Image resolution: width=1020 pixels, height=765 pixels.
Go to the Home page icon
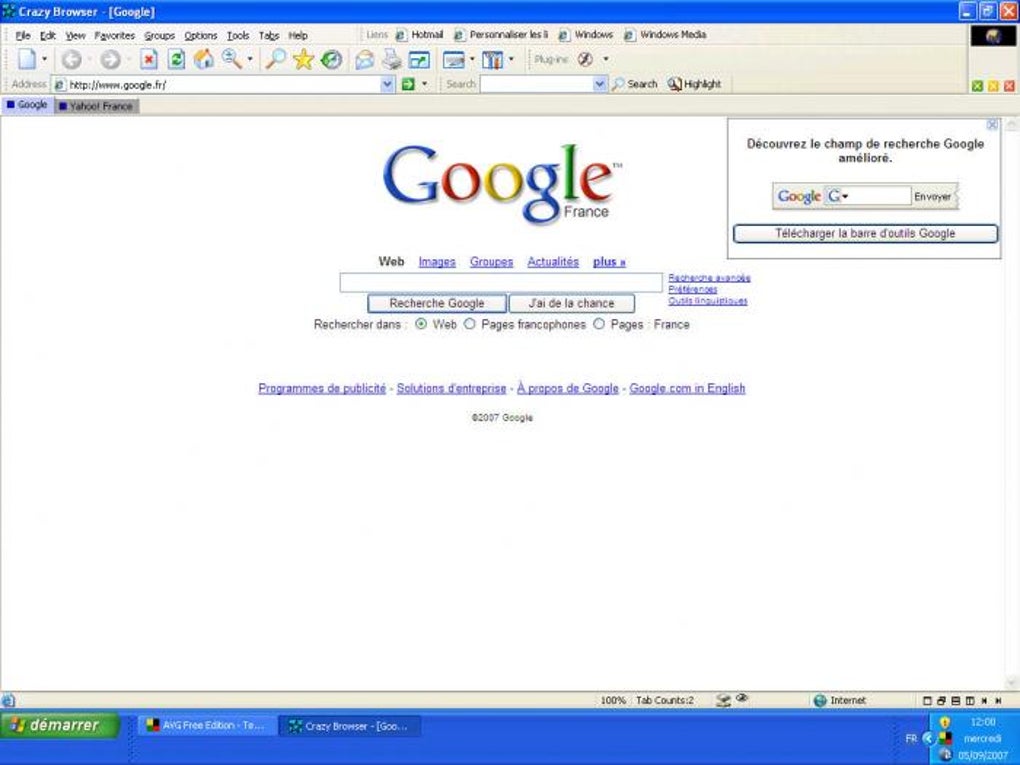pos(204,59)
